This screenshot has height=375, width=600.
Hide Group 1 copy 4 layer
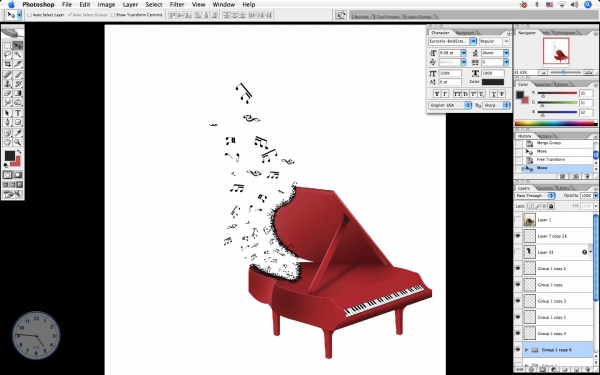pos(518,334)
